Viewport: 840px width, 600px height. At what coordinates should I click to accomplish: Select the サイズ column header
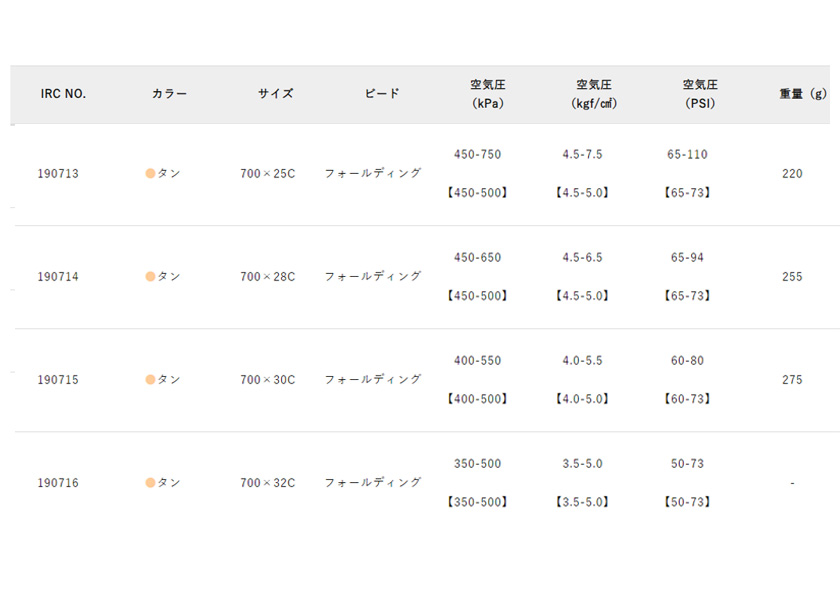(275, 94)
